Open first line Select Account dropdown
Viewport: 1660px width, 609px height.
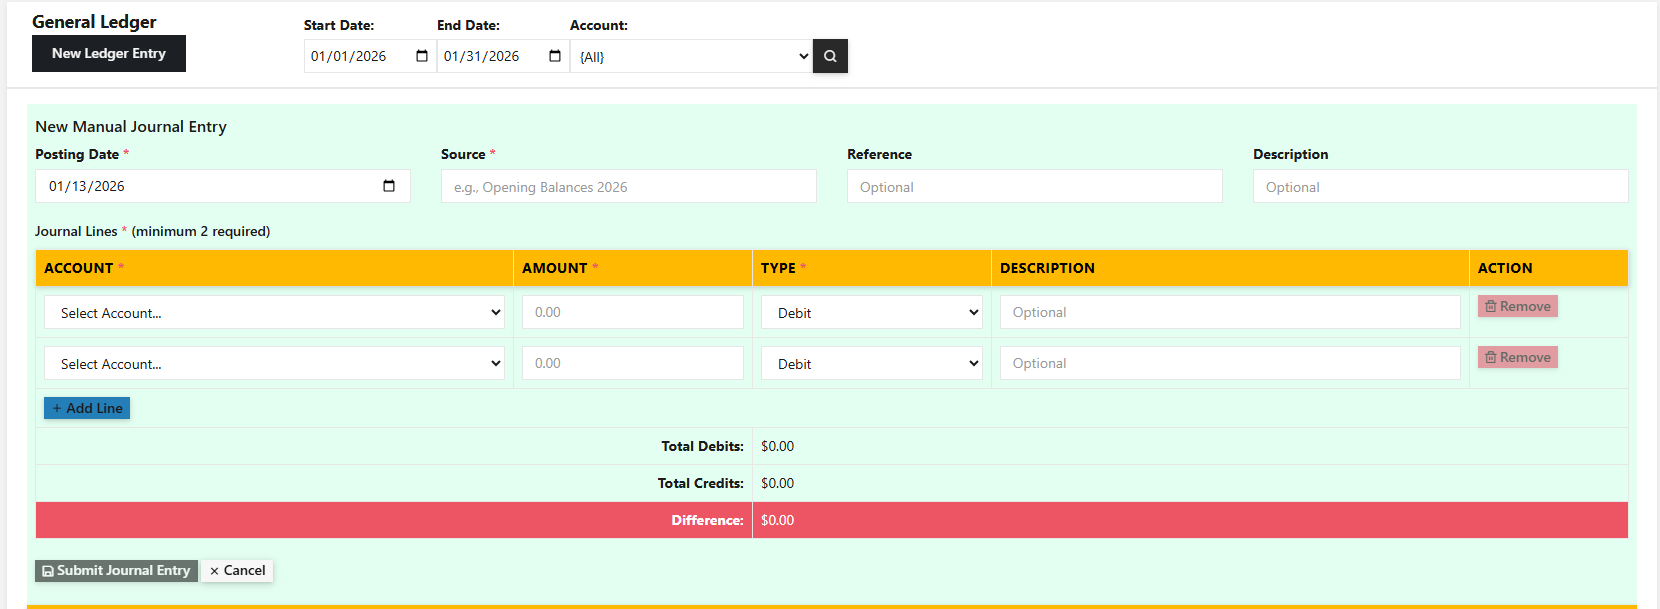point(274,313)
